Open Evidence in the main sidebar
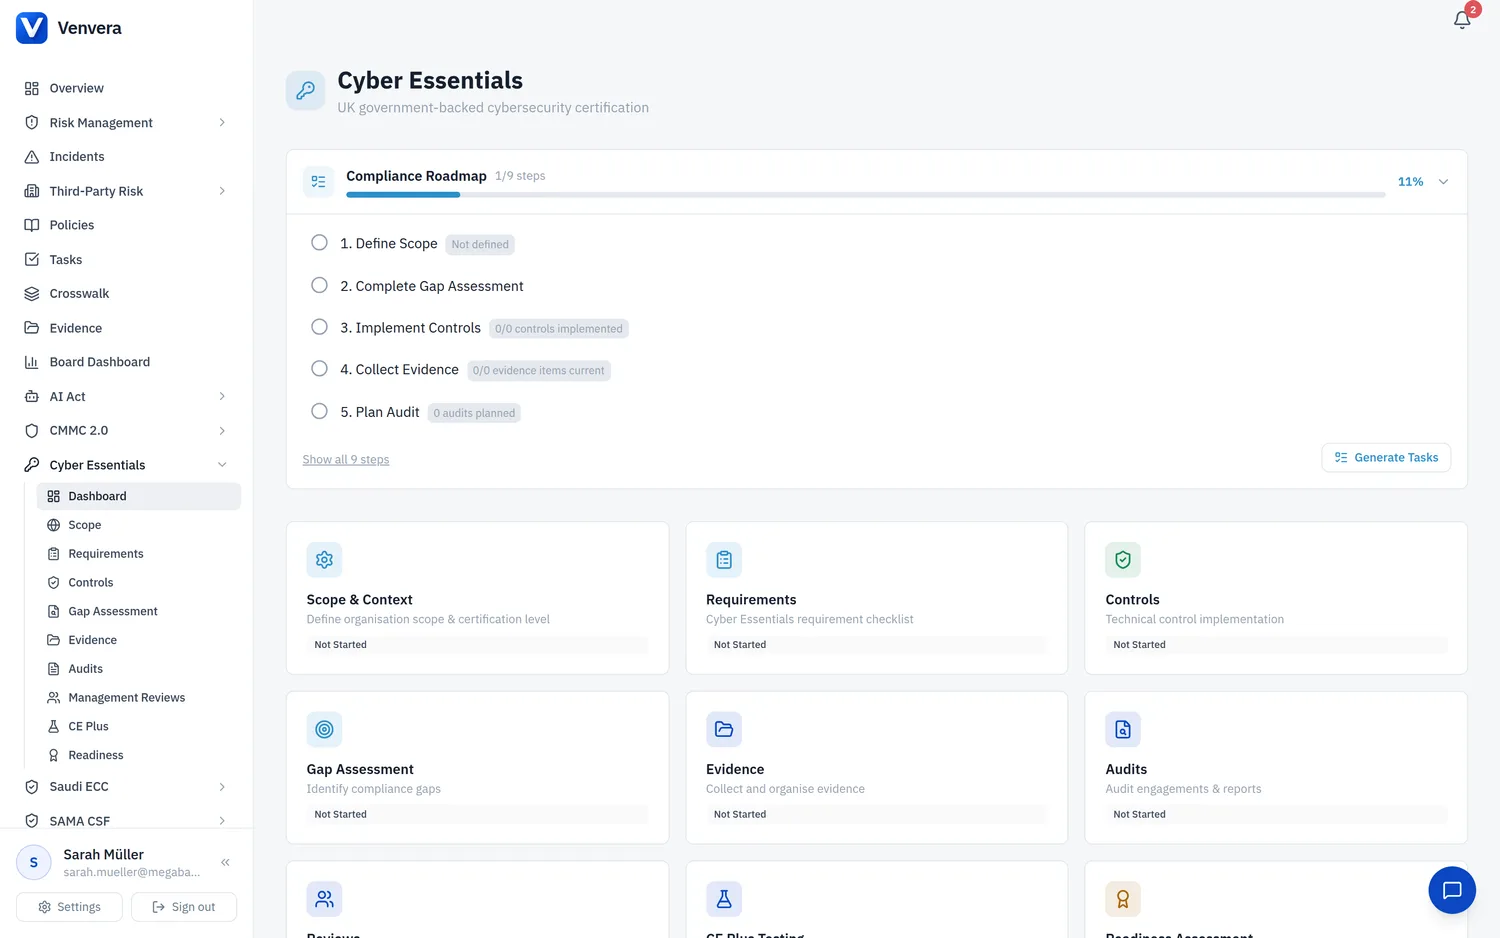 (x=126, y=328)
